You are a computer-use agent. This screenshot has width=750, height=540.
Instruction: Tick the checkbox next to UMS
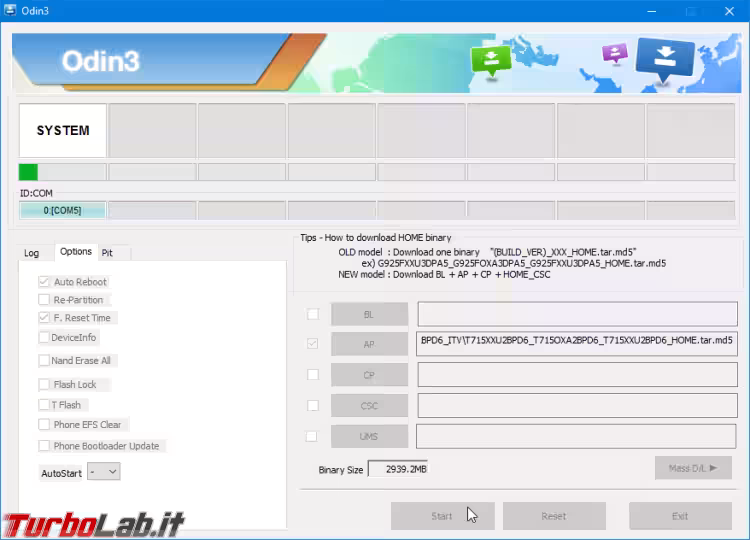click(311, 436)
